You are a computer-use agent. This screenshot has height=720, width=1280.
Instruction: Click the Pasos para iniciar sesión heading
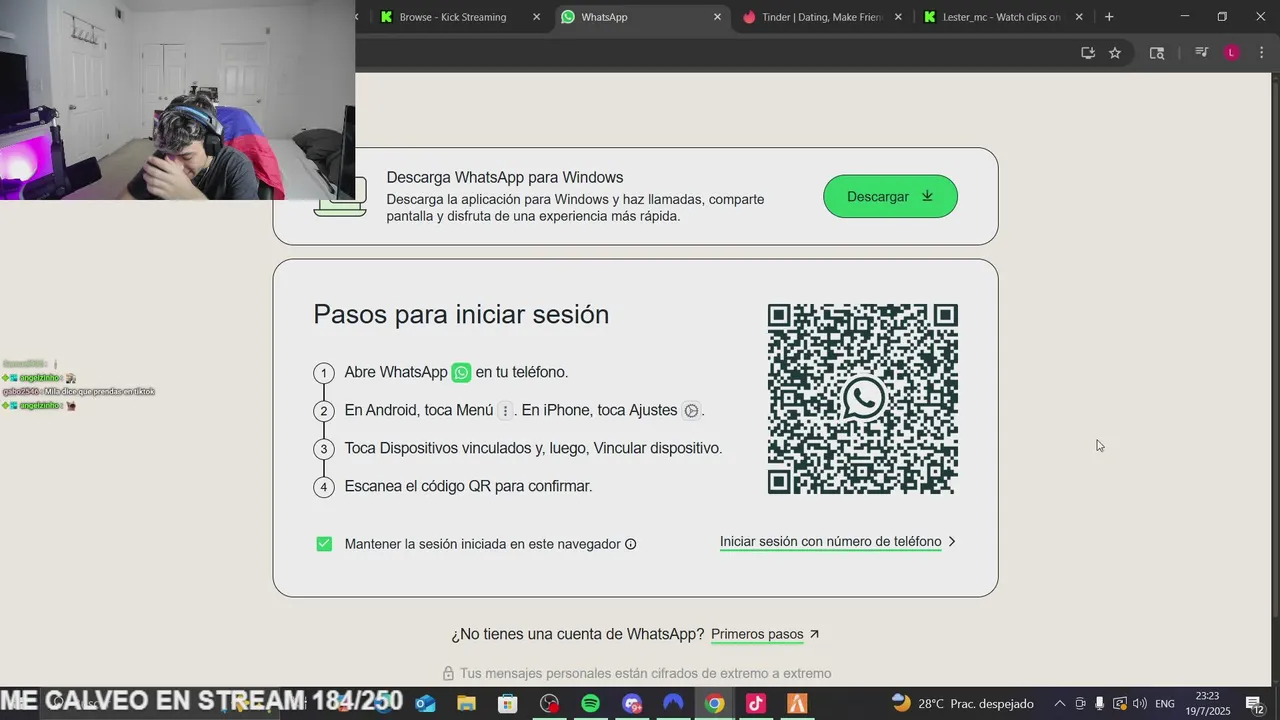click(461, 314)
